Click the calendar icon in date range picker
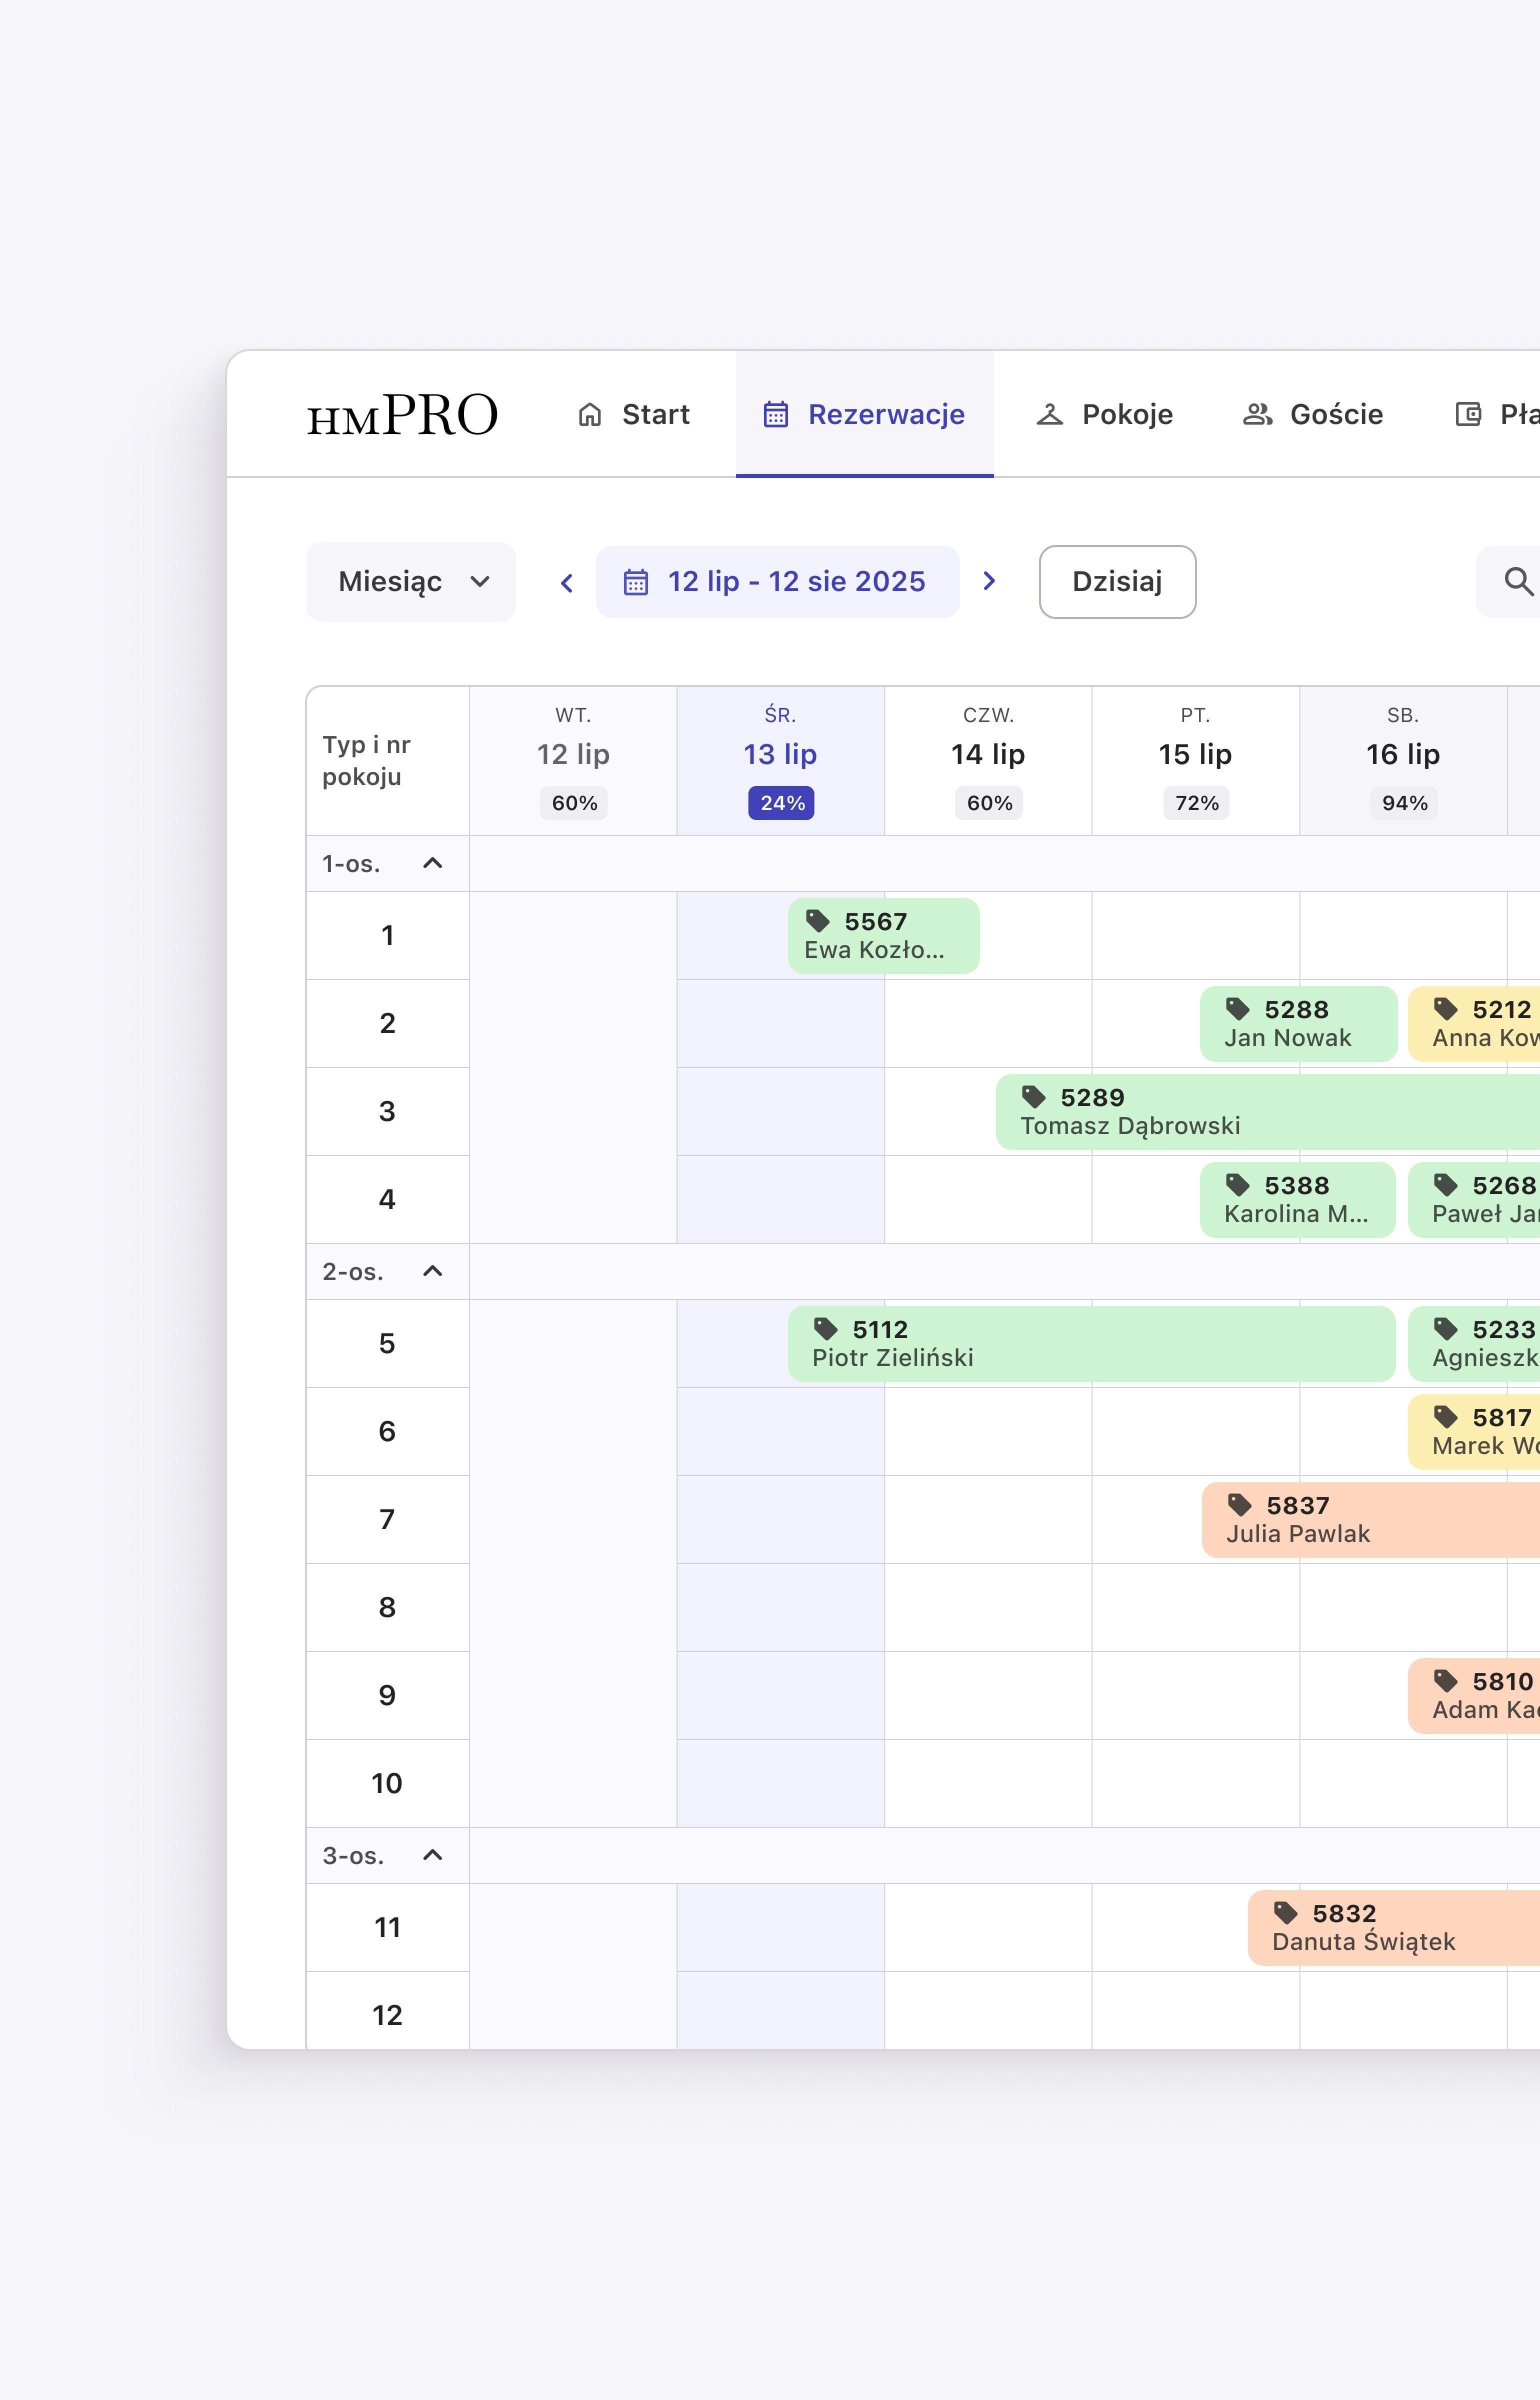 click(636, 582)
